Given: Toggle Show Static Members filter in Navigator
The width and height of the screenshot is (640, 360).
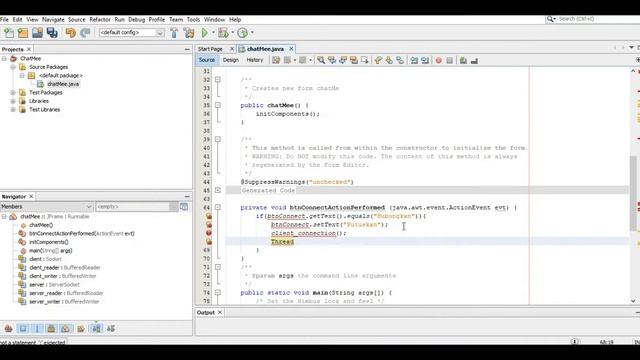Looking at the screenshot, I should click(x=37, y=329).
